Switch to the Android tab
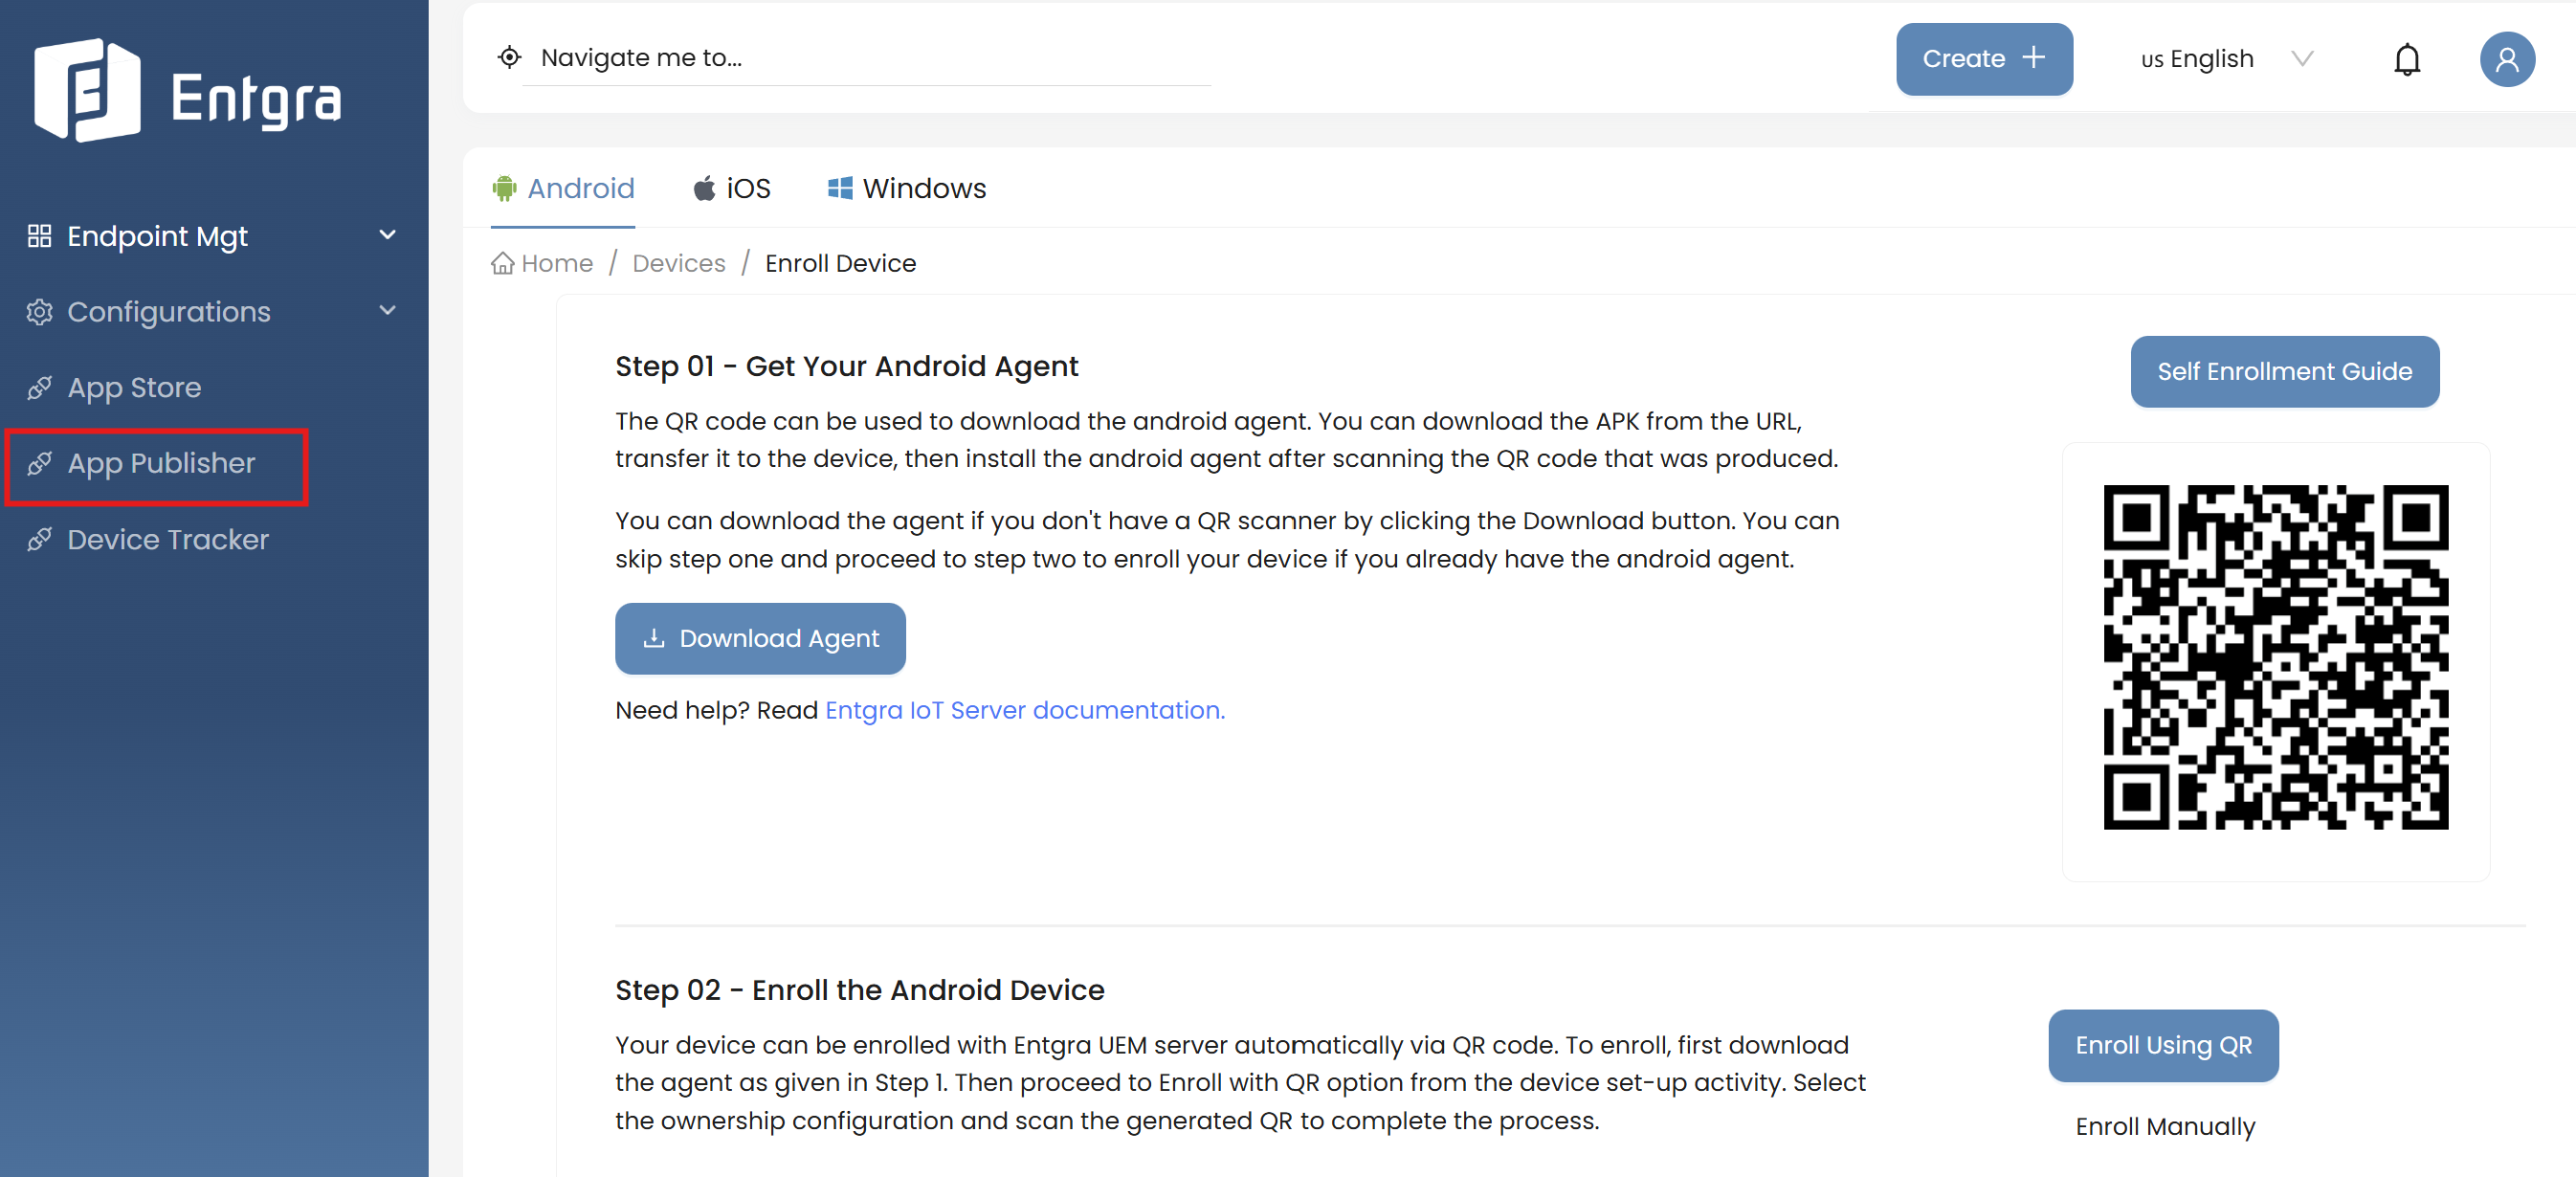Screen dimensions: 2576x1177 pyautogui.click(x=563, y=188)
